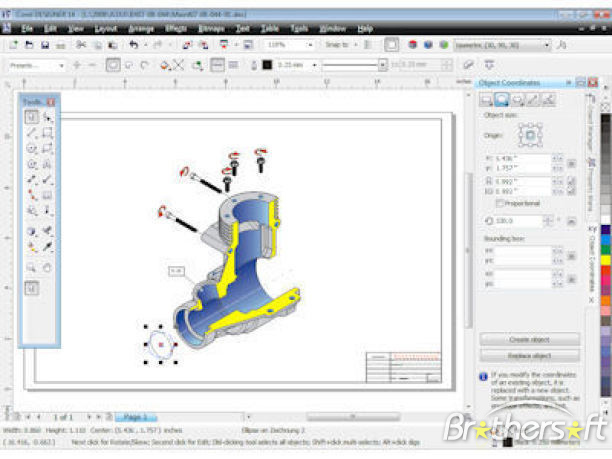The image size is (612, 459).
Task: Open the Arrange menu
Action: pos(140,29)
